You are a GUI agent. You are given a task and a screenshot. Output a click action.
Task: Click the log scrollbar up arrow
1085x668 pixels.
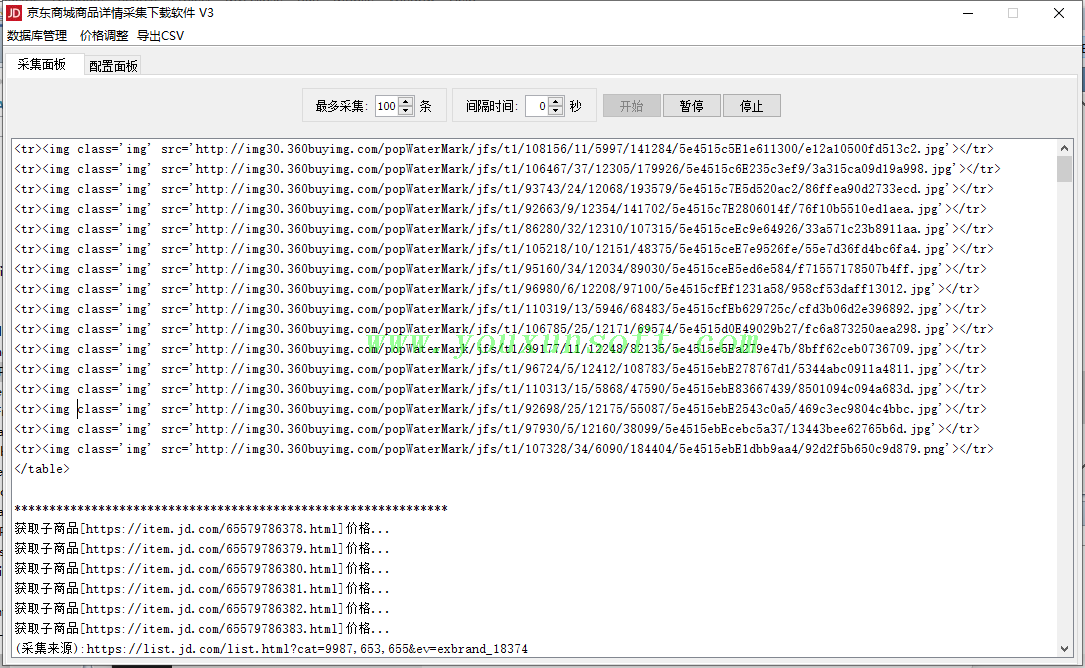(x=1064, y=147)
